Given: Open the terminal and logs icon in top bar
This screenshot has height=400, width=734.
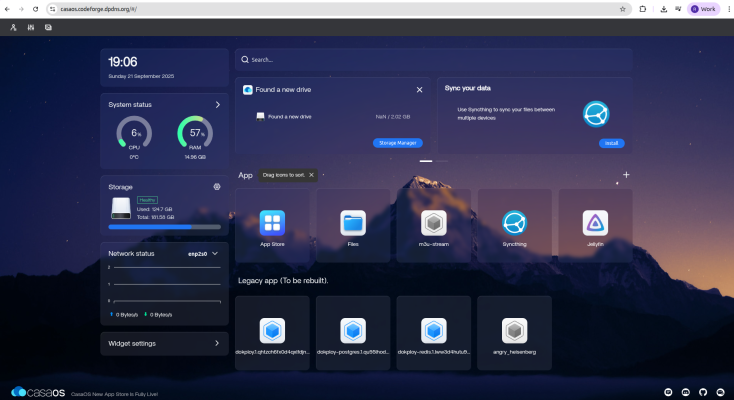Looking at the screenshot, I should [48, 28].
